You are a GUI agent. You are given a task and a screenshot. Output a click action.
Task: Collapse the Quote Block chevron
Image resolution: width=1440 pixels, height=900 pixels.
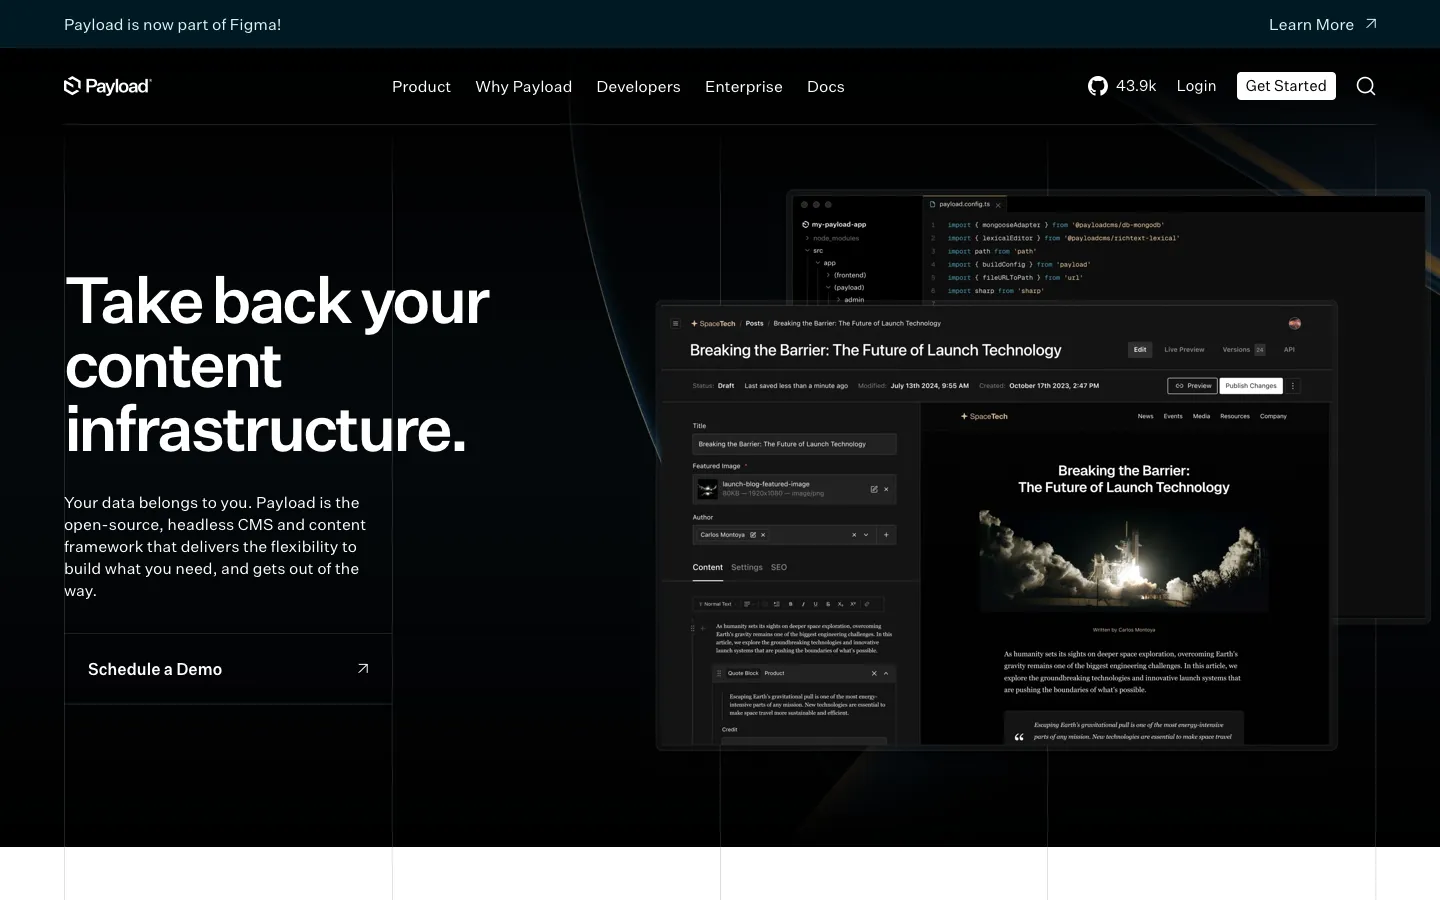click(x=886, y=673)
